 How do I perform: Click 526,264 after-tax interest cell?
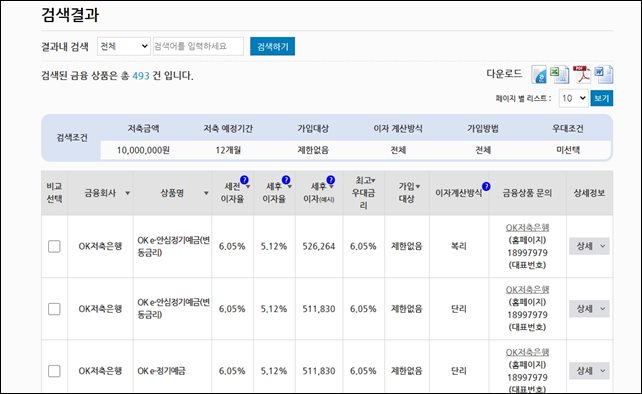[x=319, y=246]
